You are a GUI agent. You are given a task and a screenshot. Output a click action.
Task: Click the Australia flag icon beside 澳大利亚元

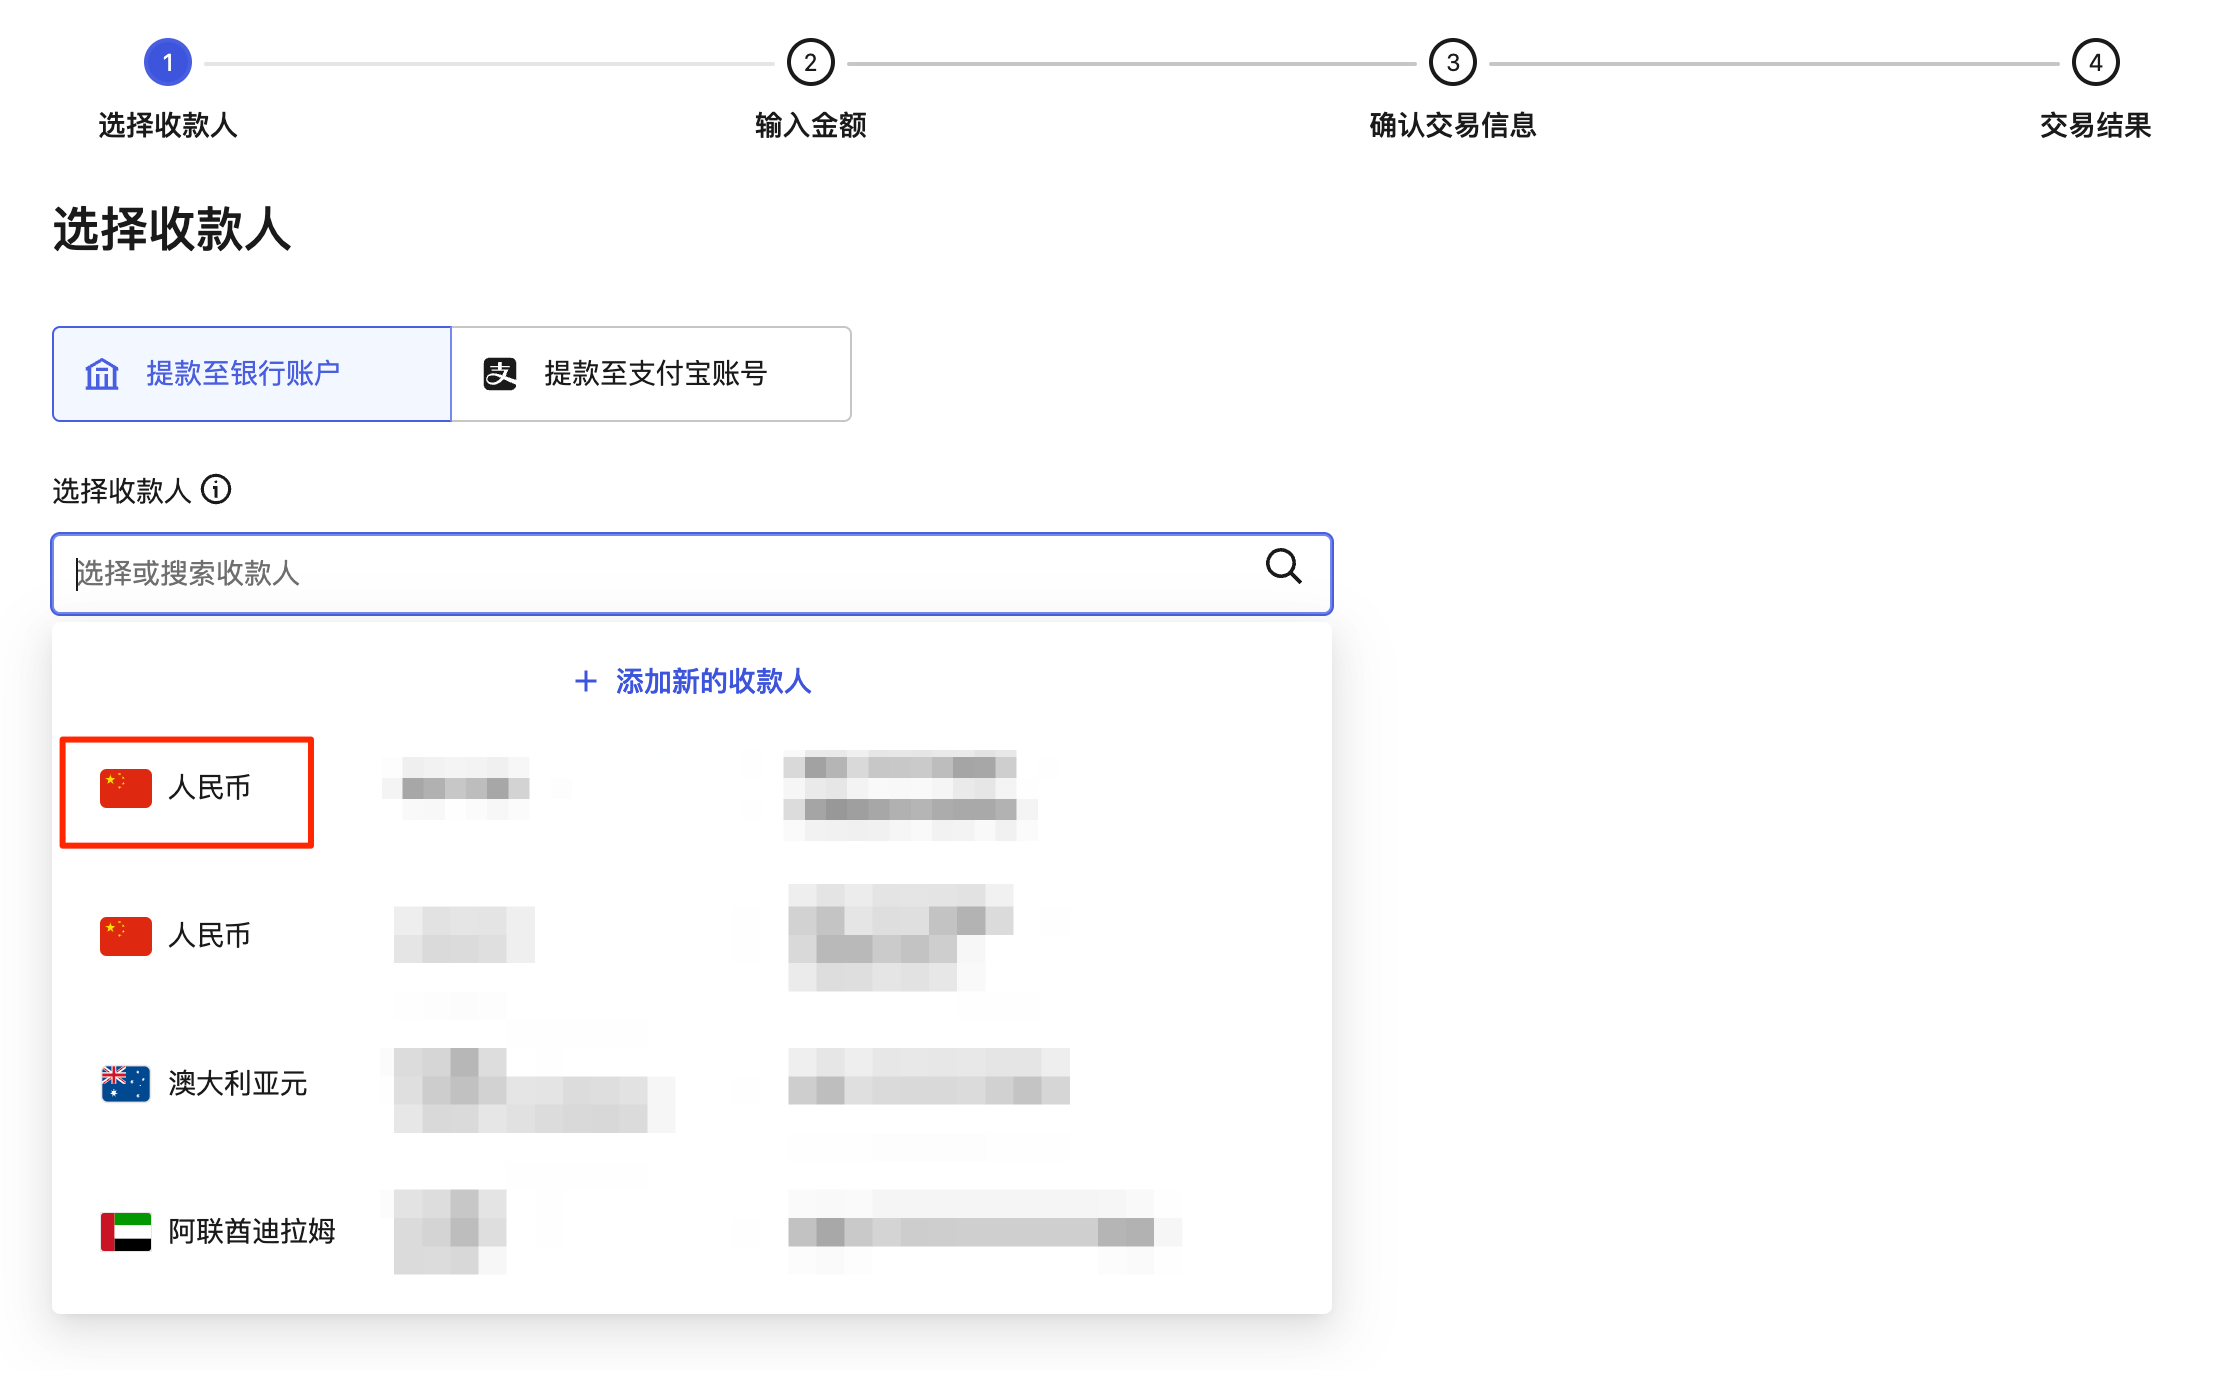point(124,1083)
